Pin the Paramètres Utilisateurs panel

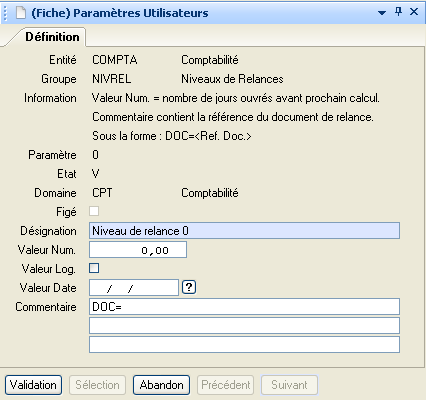(398, 12)
